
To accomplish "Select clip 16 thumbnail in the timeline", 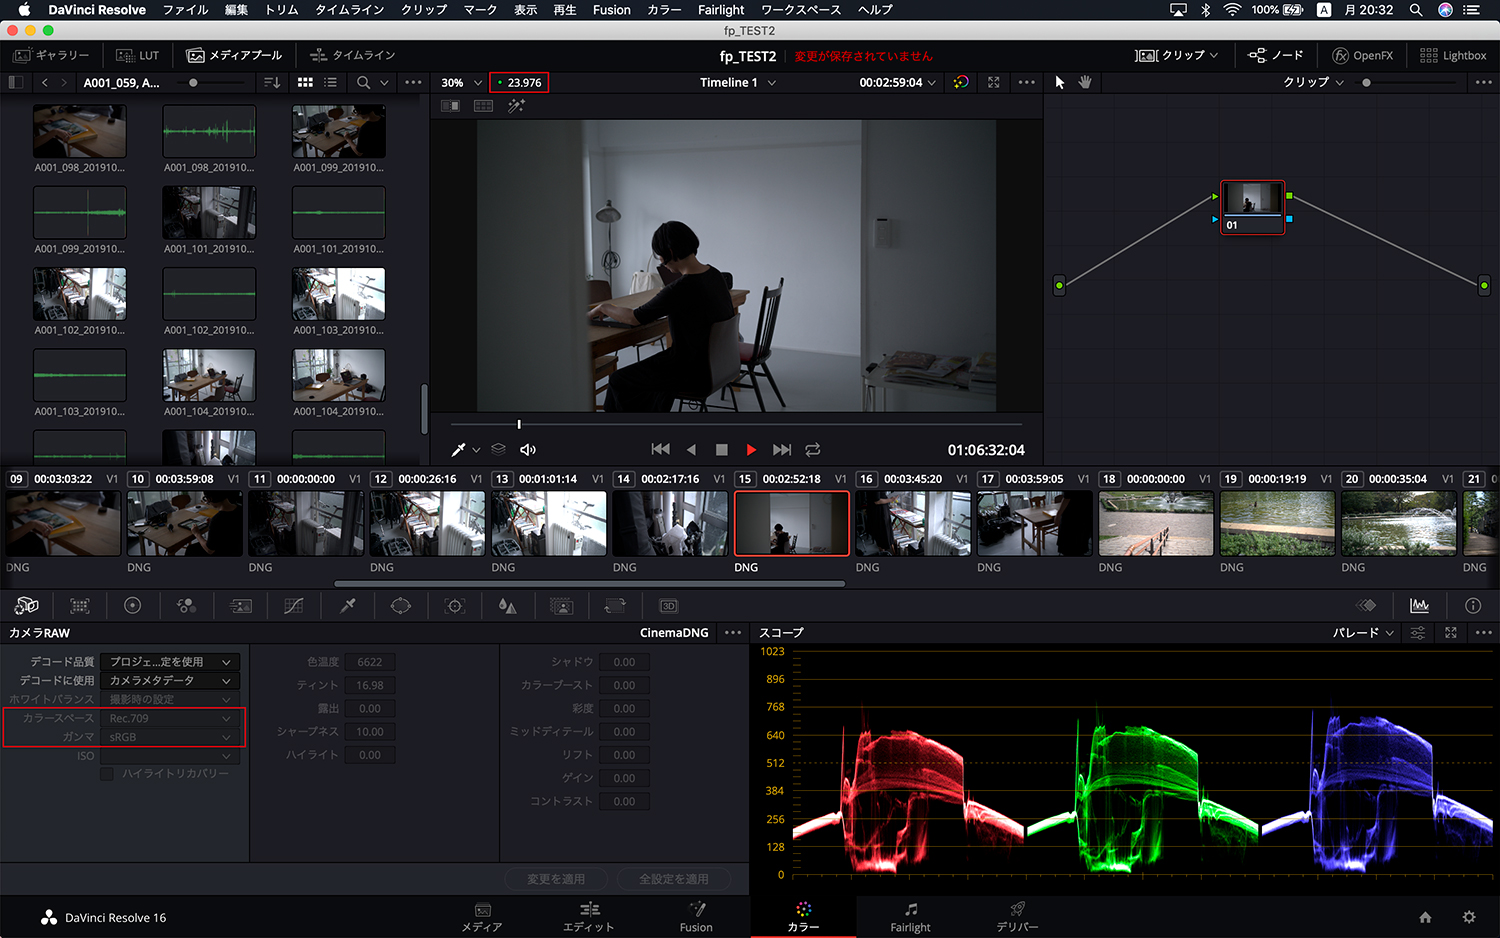I will click(x=913, y=522).
